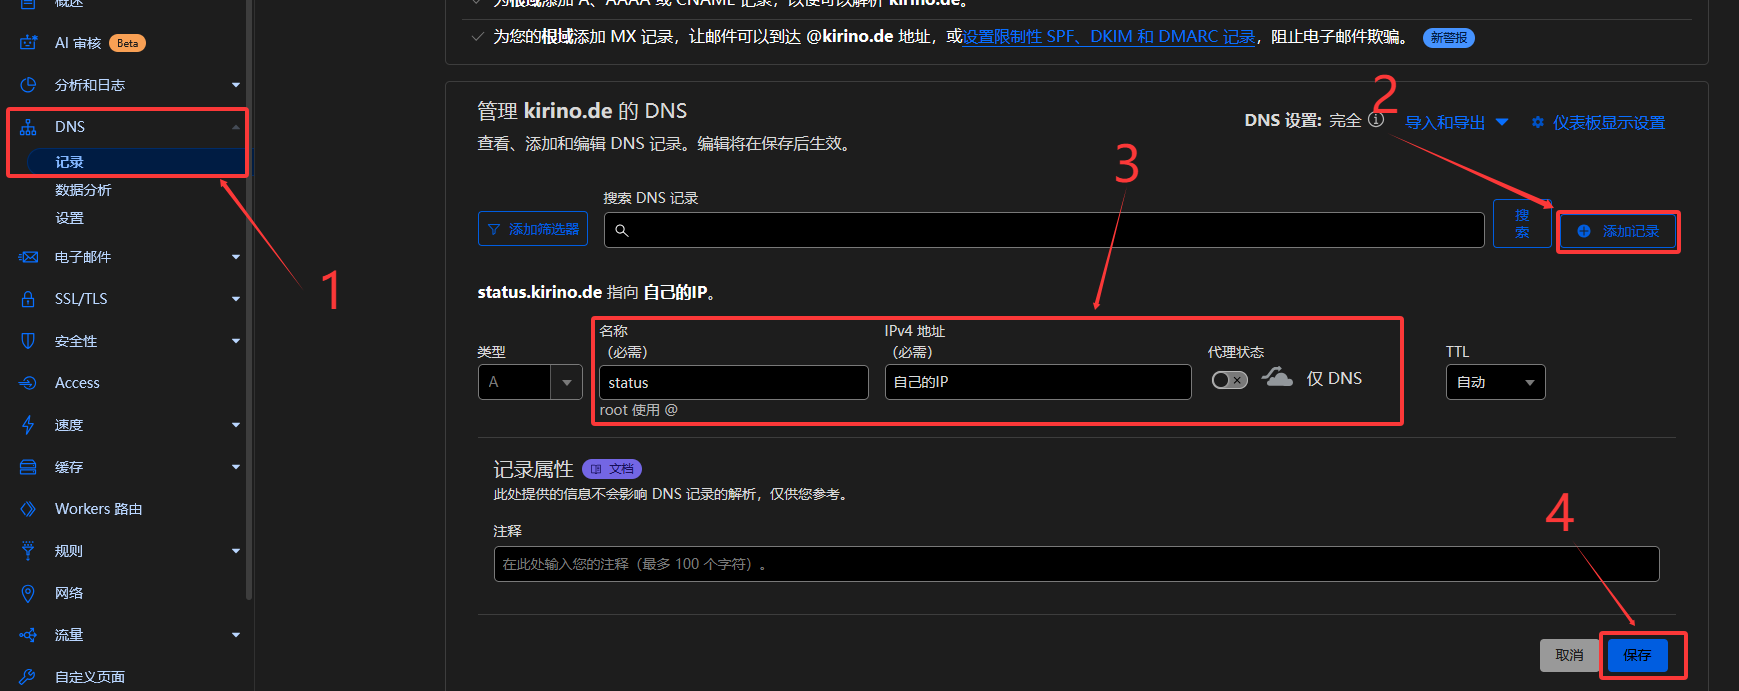Click the SSL/TLS lock icon
This screenshot has width=1739, height=691.
28,299
